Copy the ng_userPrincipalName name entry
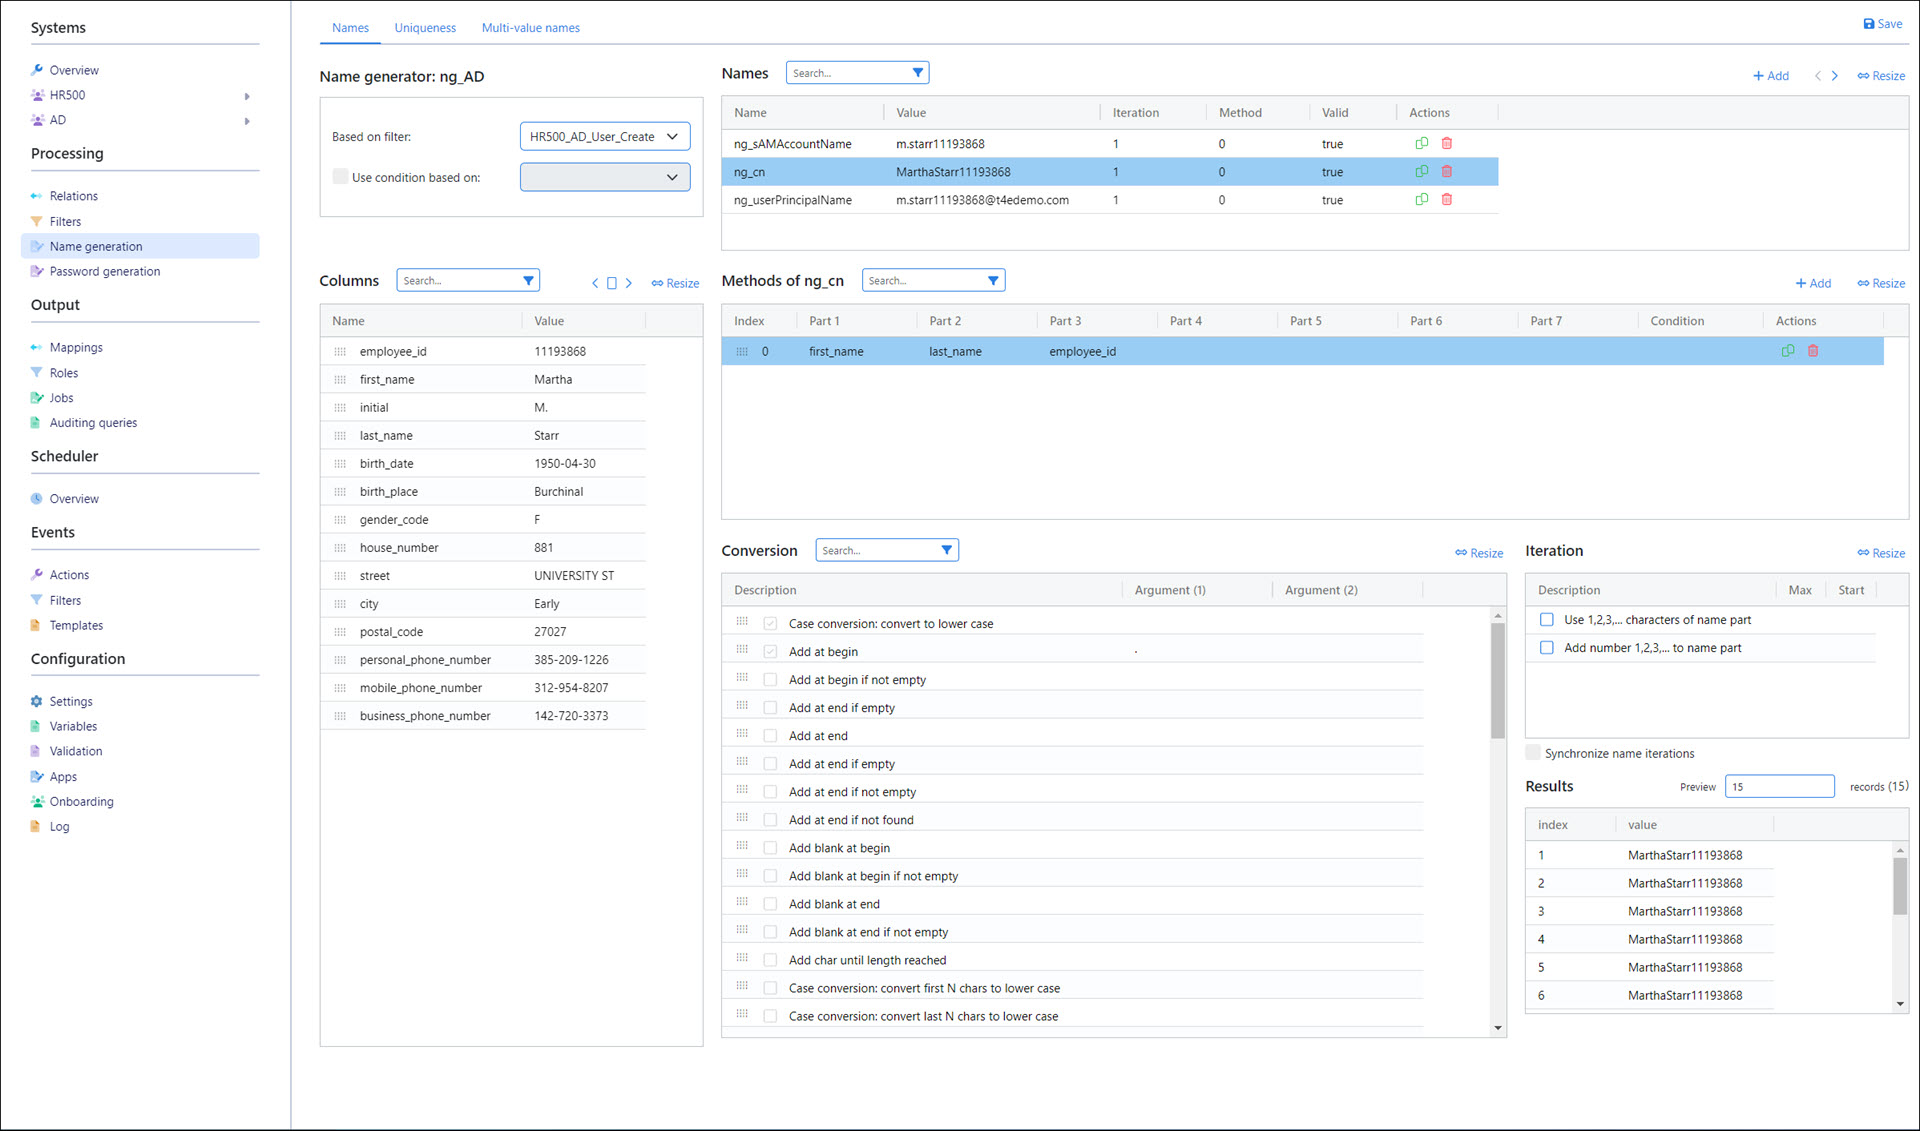This screenshot has width=1920, height=1131. pyautogui.click(x=1421, y=200)
